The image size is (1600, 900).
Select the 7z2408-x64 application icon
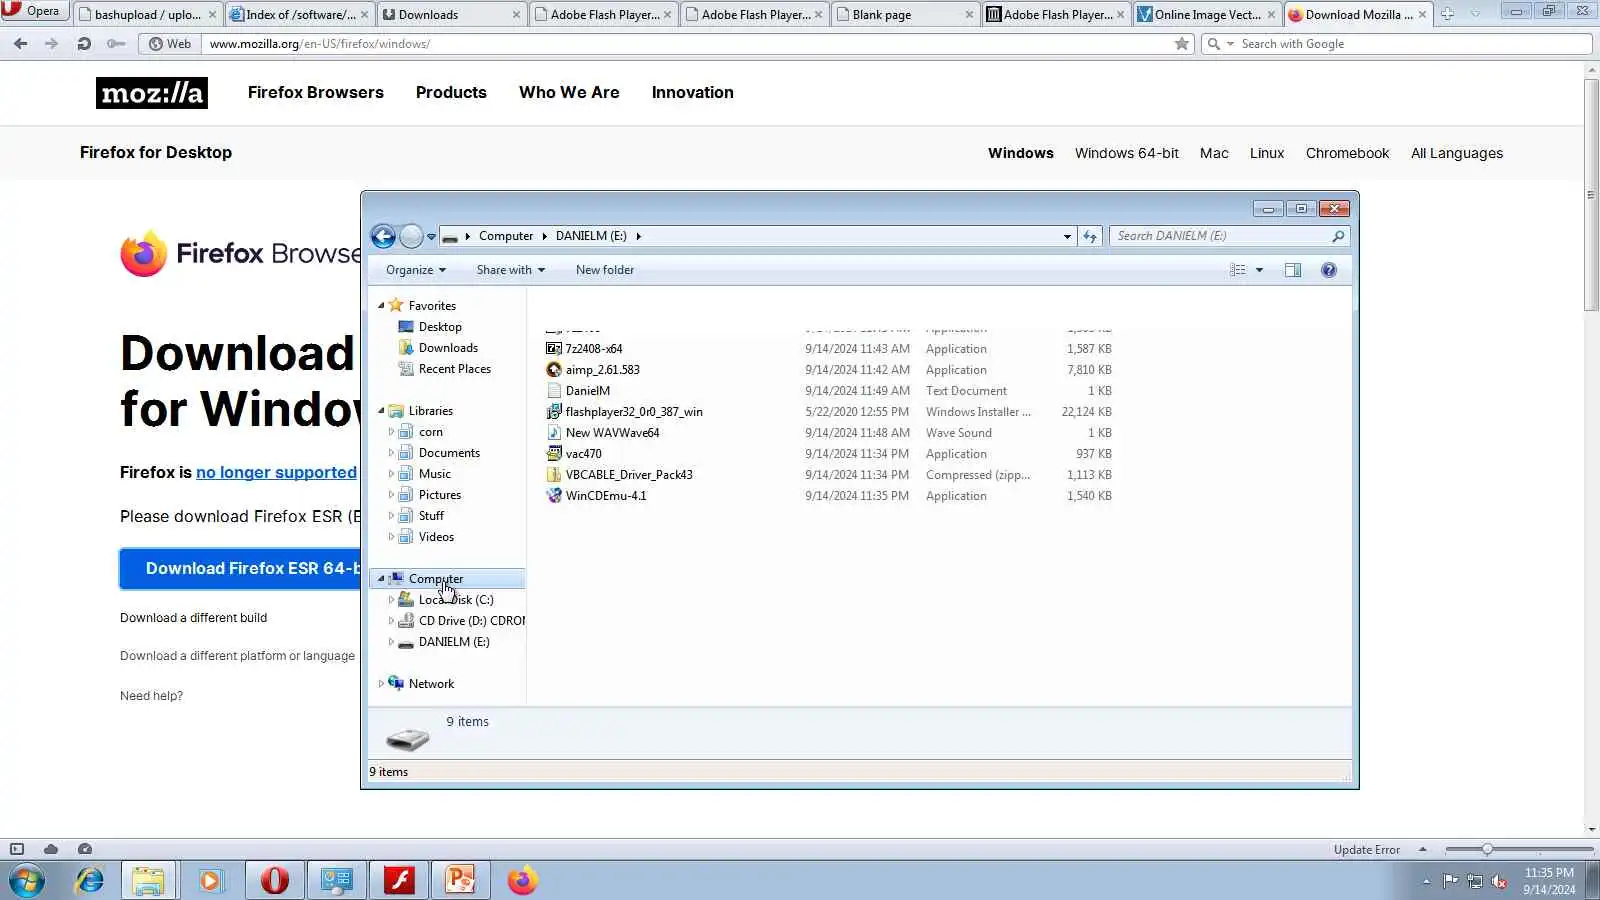coord(554,349)
